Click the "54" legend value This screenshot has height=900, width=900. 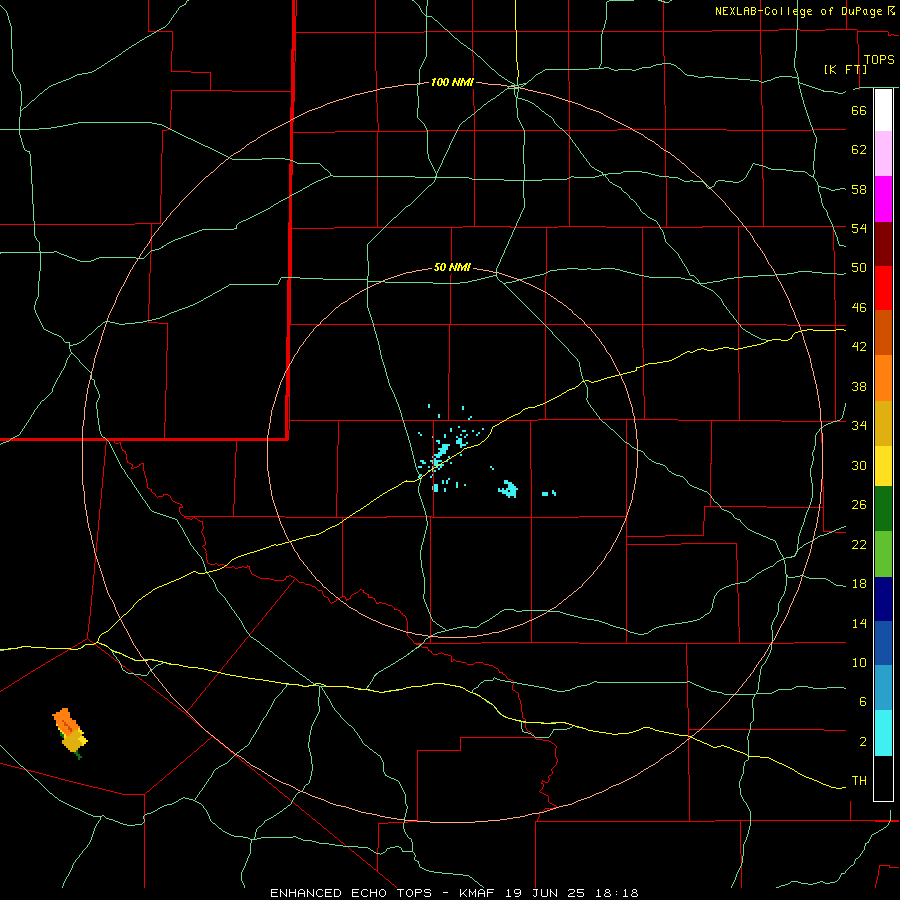tap(859, 228)
